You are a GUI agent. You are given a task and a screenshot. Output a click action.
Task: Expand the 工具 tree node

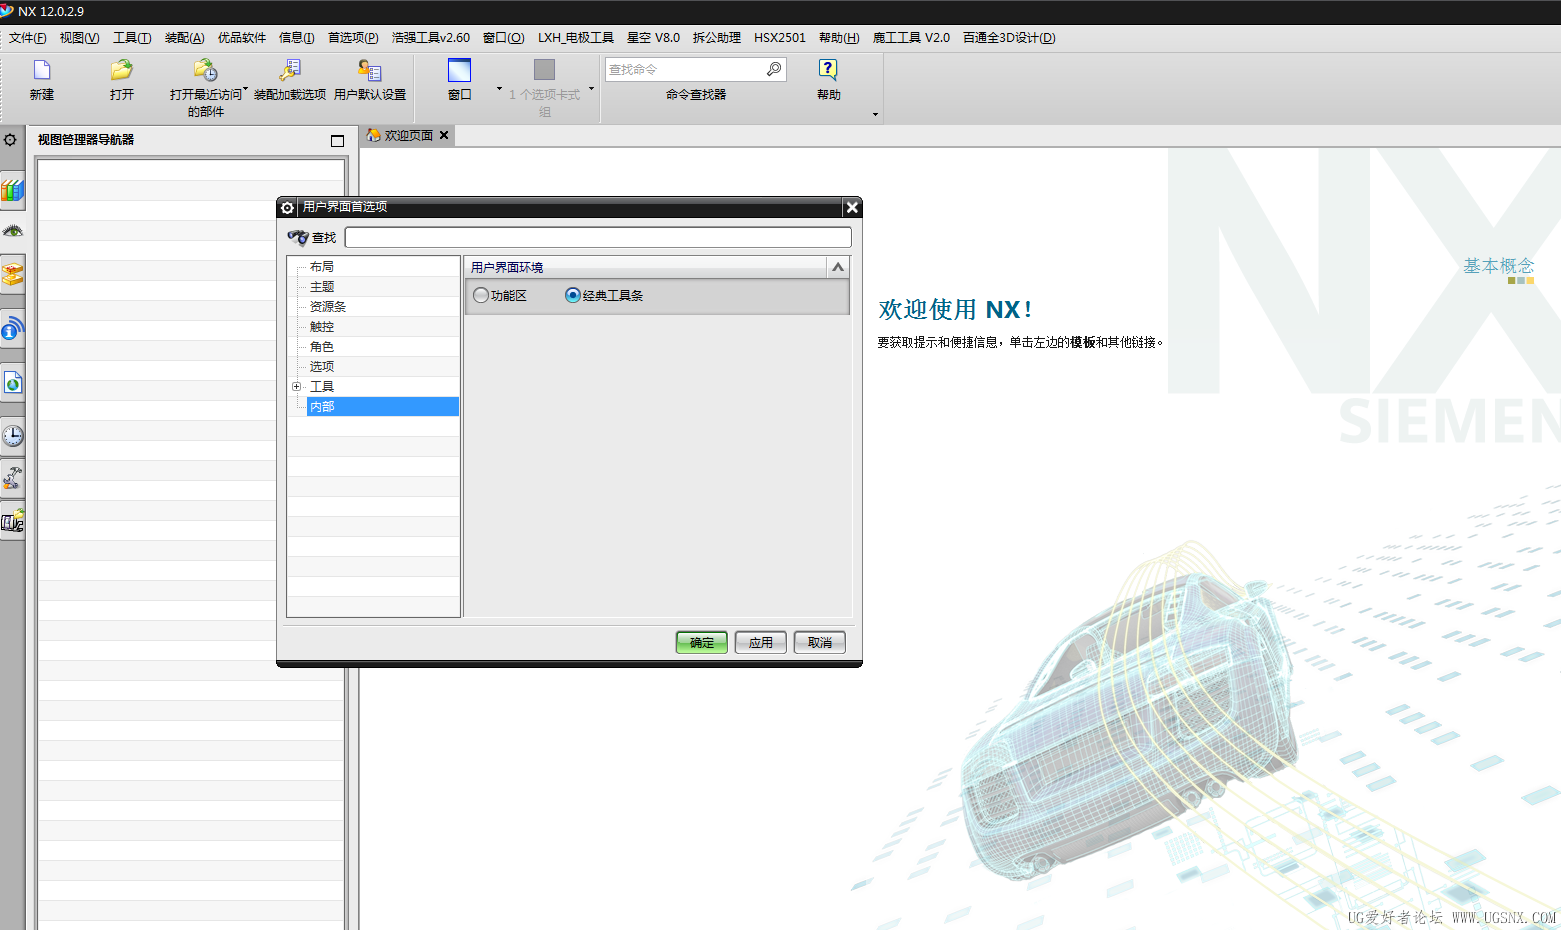[296, 386]
